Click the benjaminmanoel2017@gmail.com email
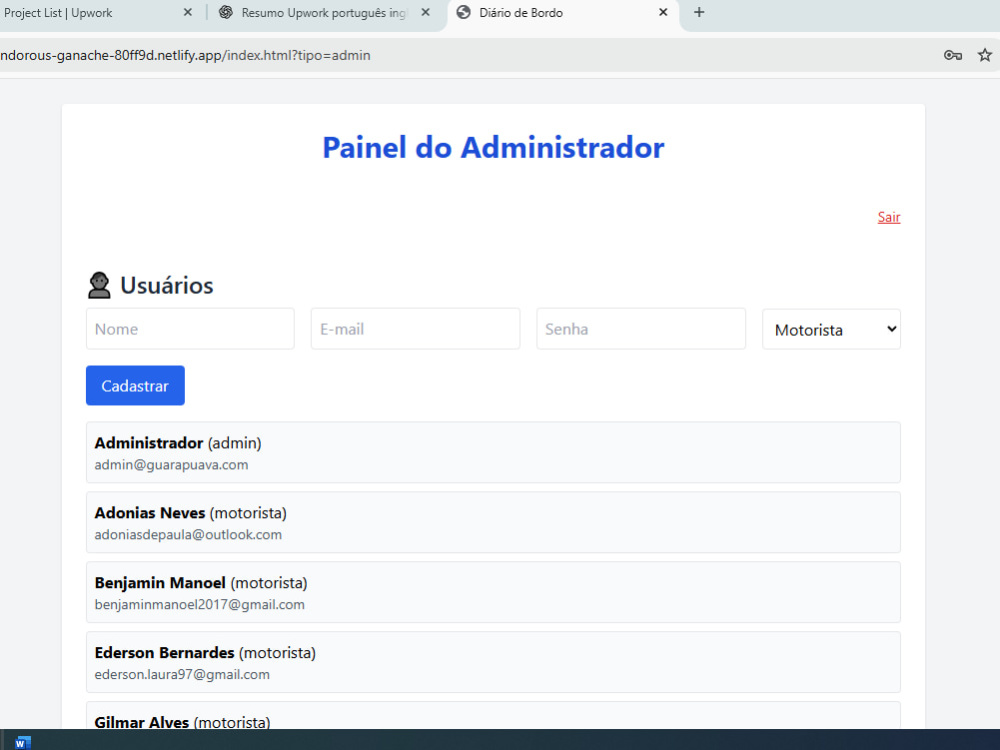The width and height of the screenshot is (1000, 750). pos(200,605)
